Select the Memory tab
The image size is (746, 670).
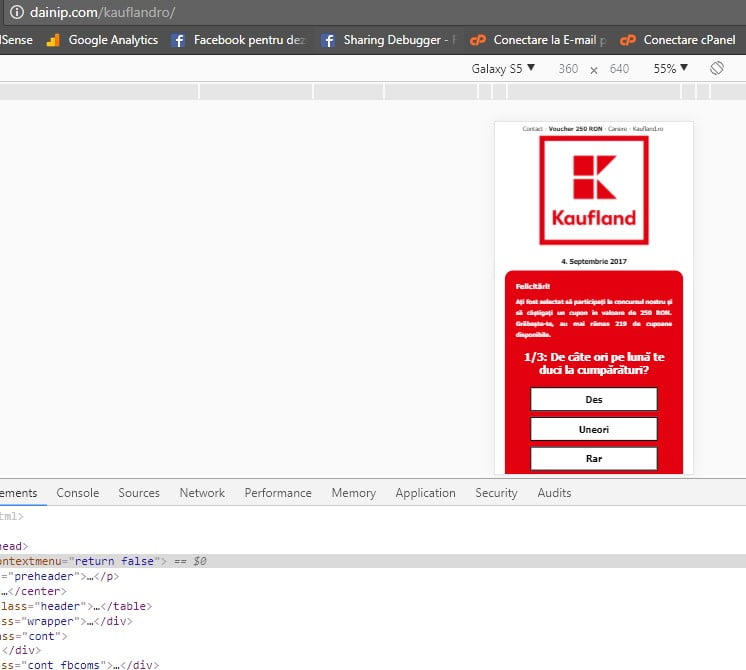353,493
